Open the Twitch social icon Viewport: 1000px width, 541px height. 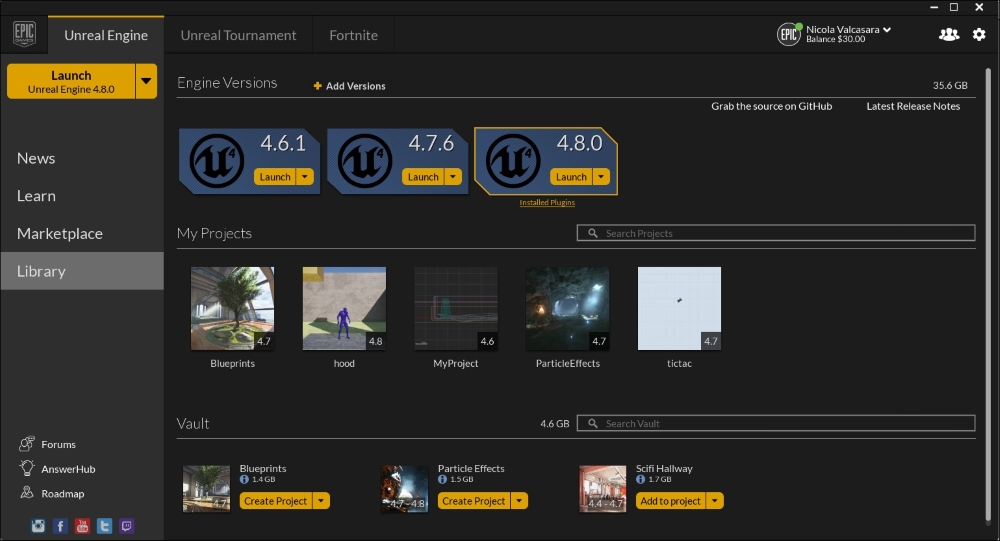tap(126, 526)
